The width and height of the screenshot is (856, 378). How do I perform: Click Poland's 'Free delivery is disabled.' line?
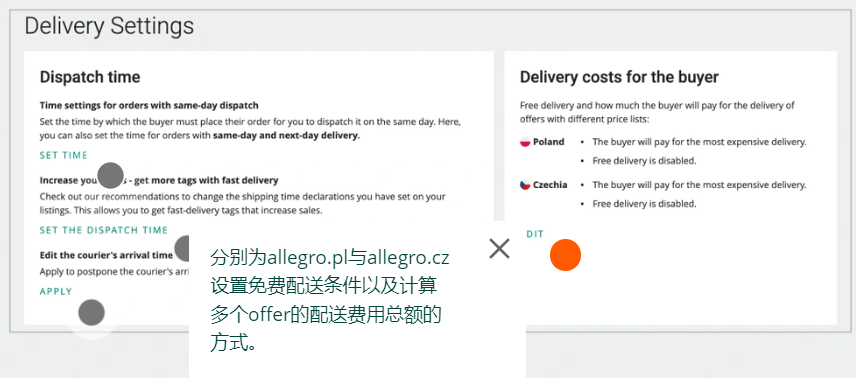(x=645, y=161)
